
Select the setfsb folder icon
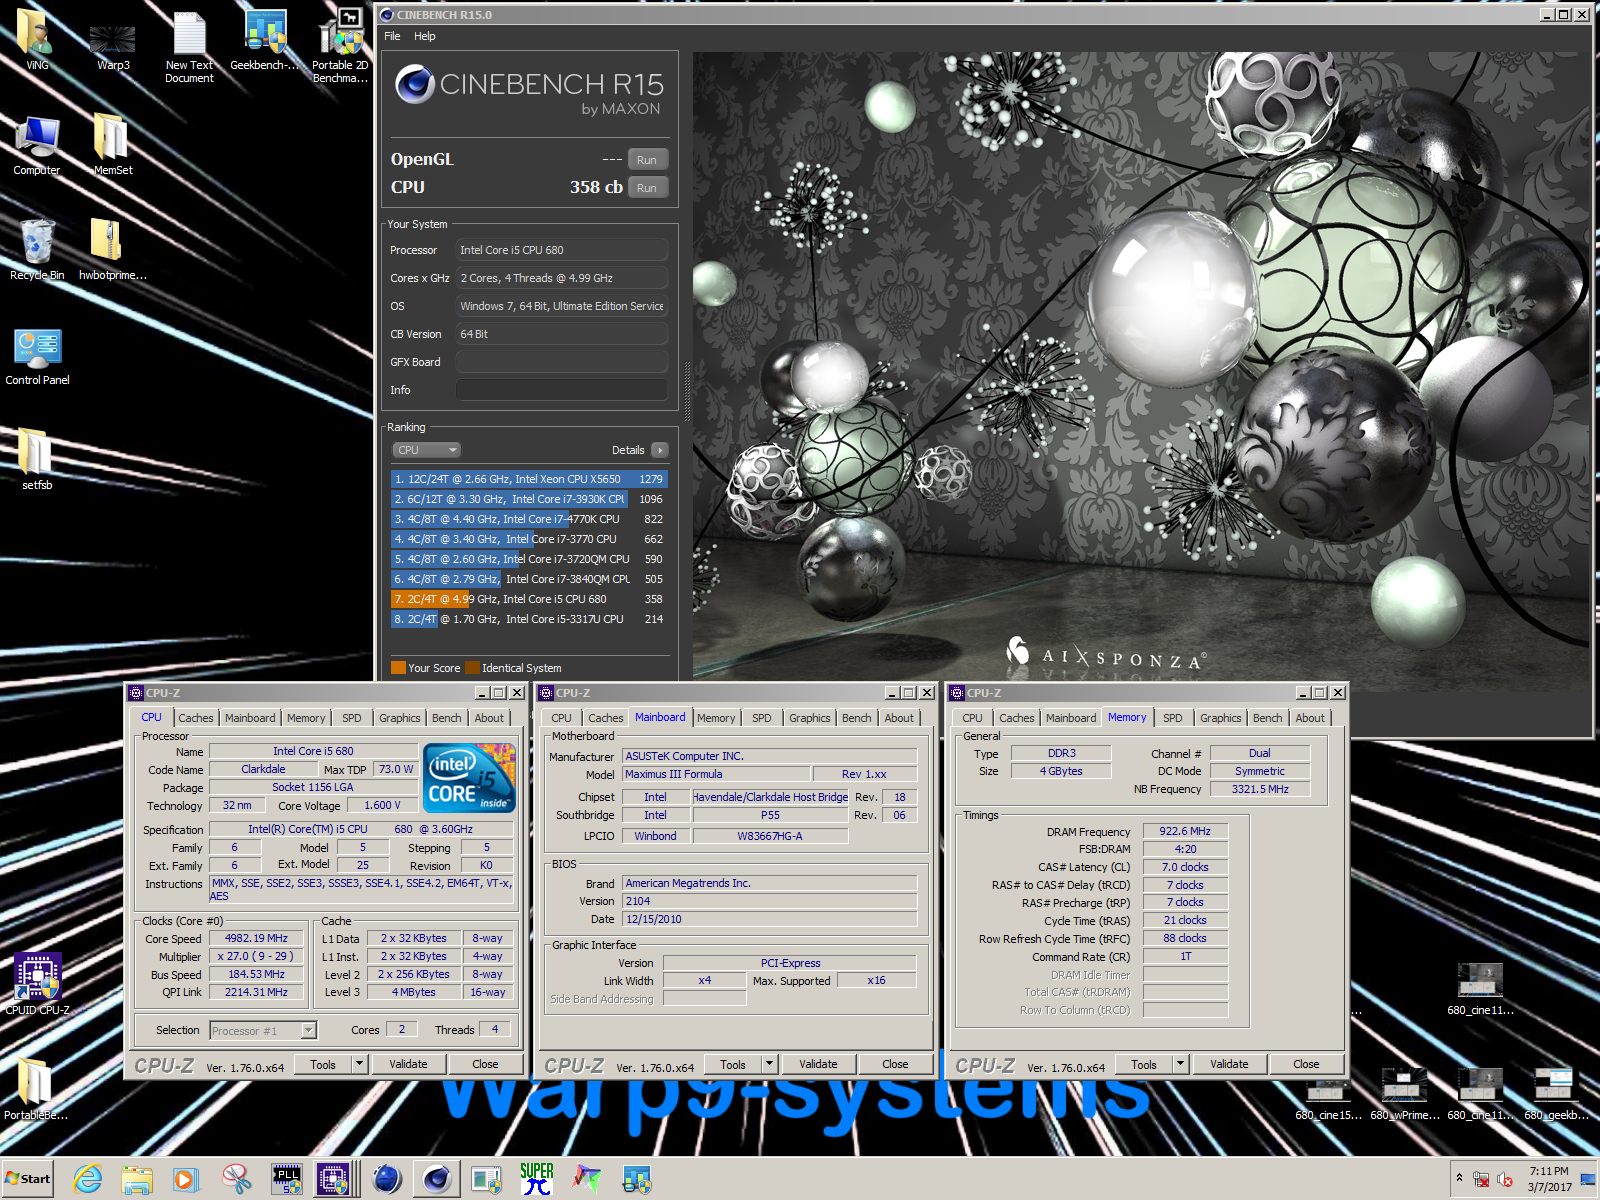(x=37, y=458)
